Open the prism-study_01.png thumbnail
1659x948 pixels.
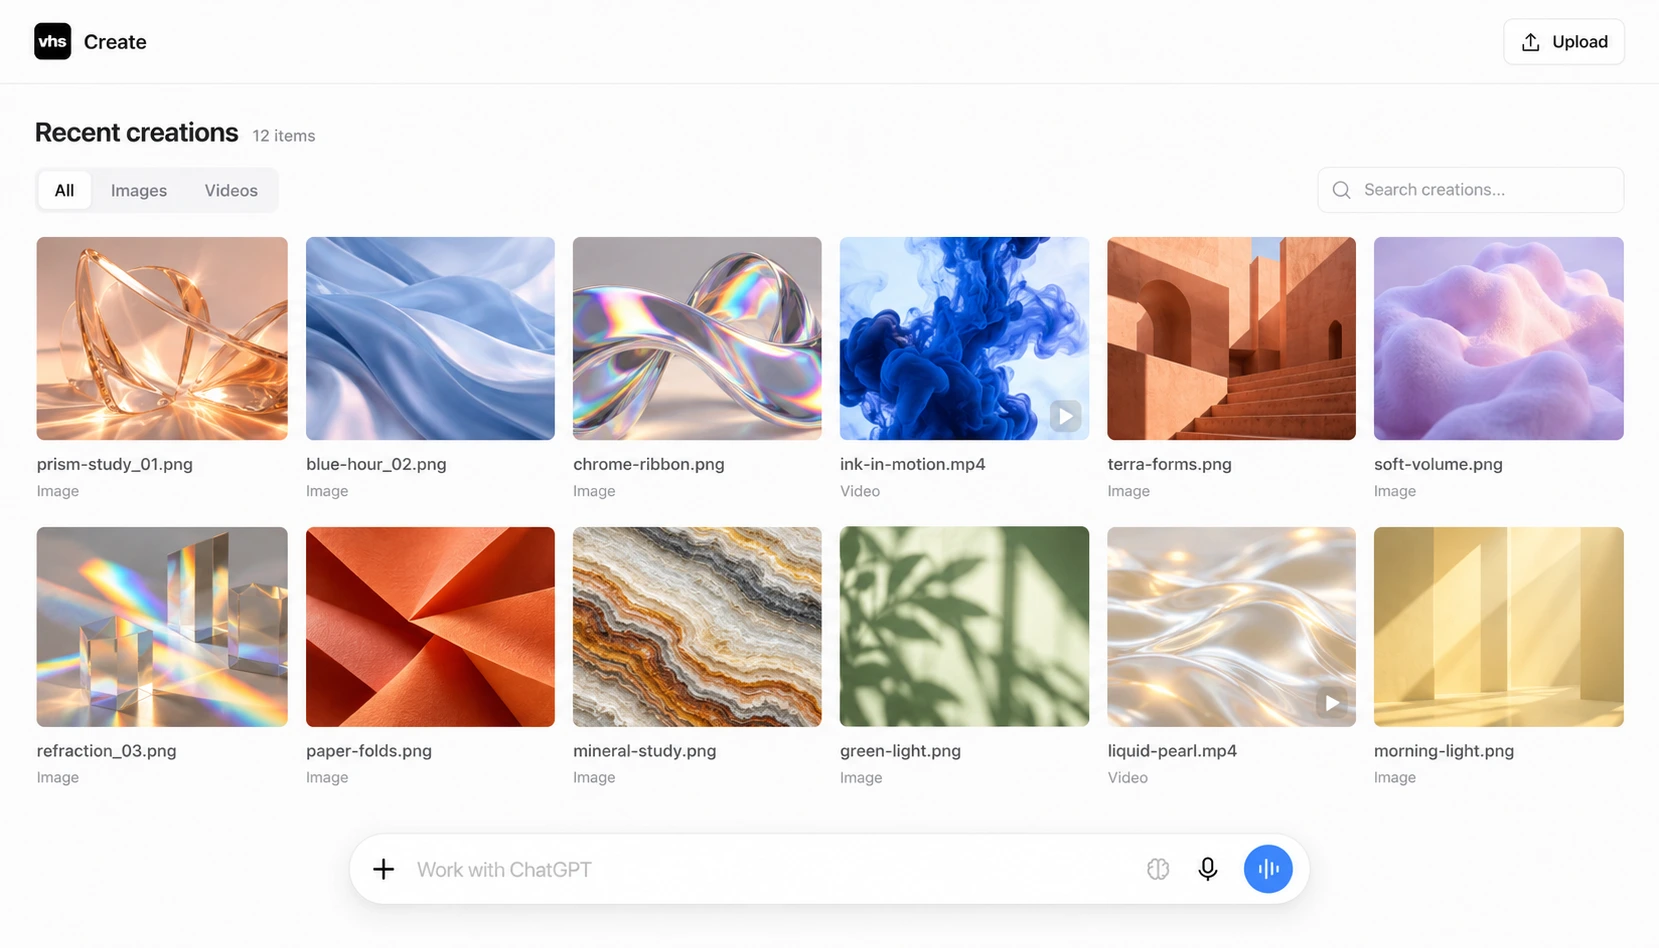(162, 338)
